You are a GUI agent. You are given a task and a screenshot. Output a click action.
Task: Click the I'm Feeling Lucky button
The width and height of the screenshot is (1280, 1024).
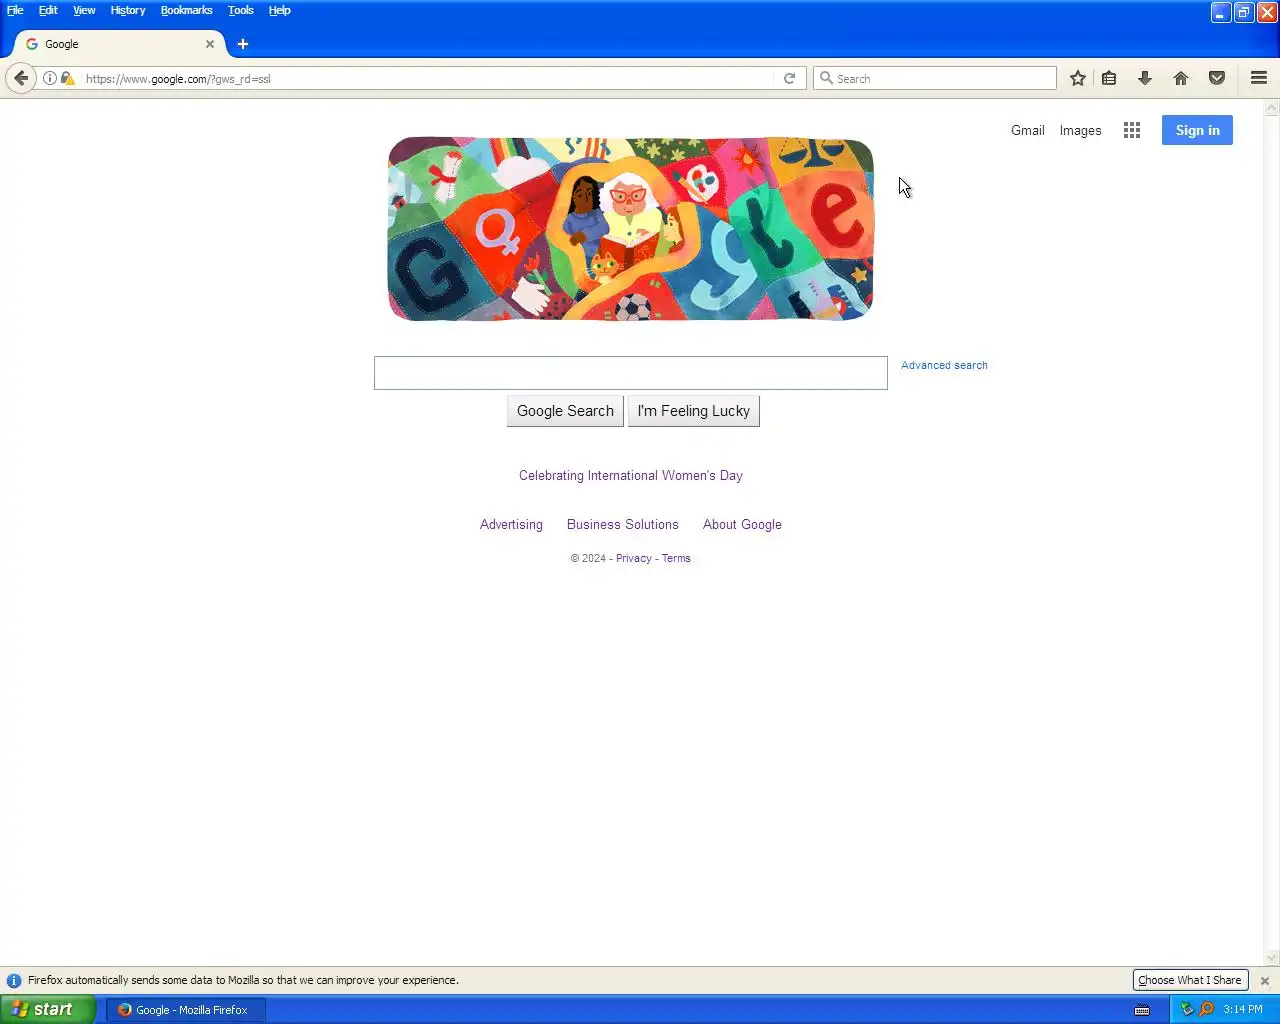[x=693, y=411]
